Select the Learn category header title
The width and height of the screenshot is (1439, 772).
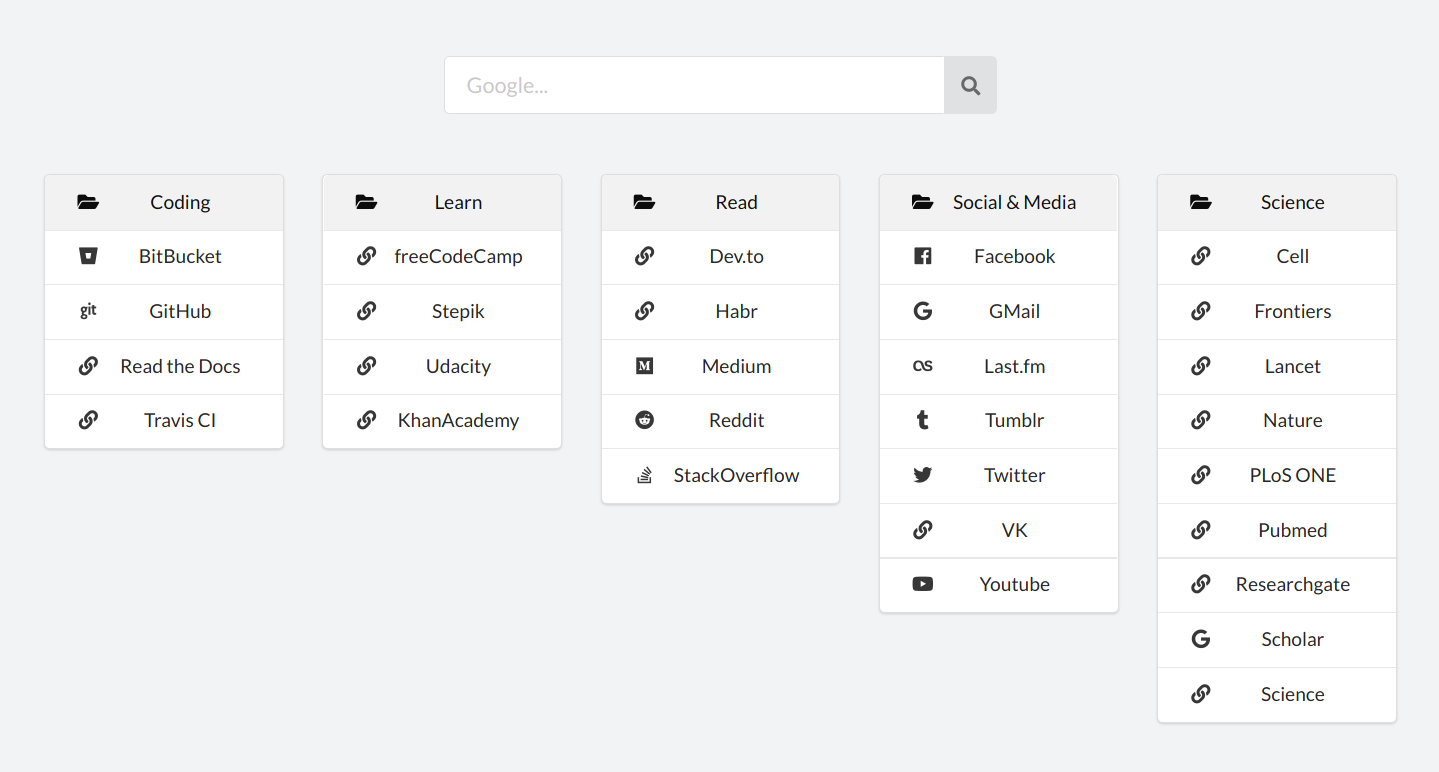458,202
